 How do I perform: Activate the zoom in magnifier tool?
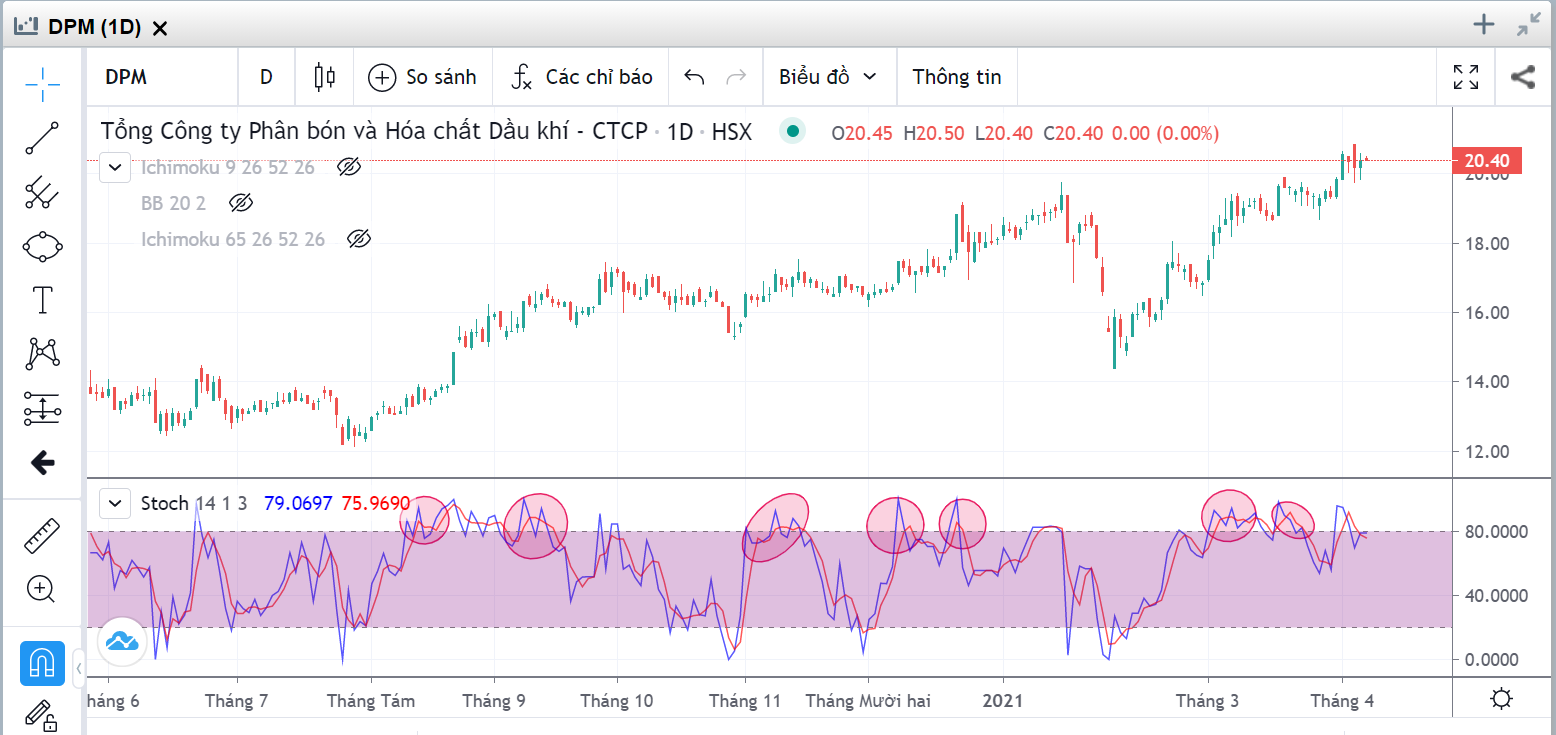tap(42, 589)
